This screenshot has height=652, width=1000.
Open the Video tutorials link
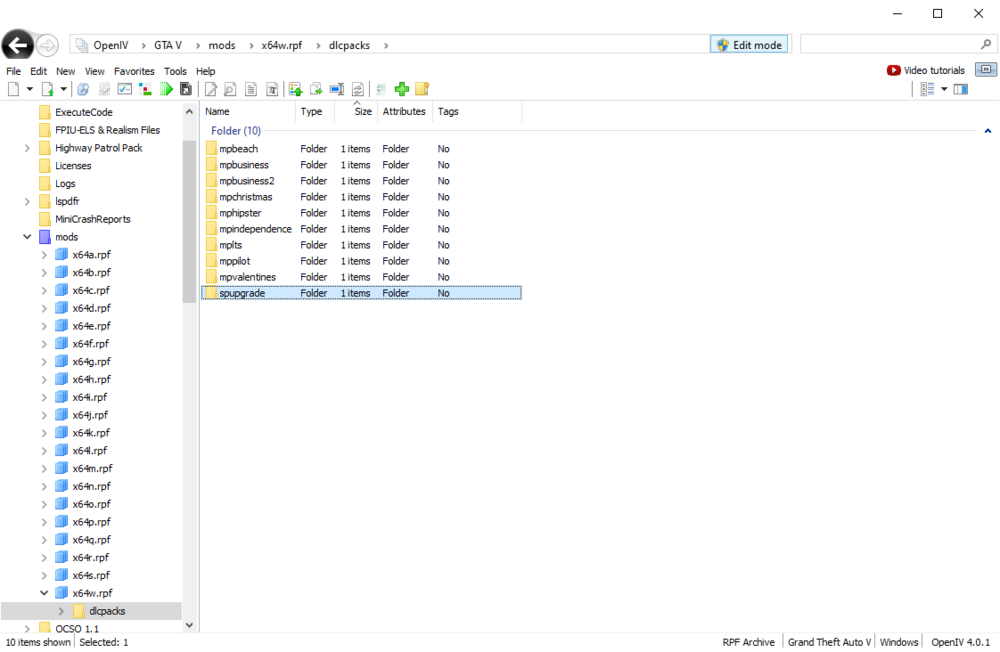point(925,70)
